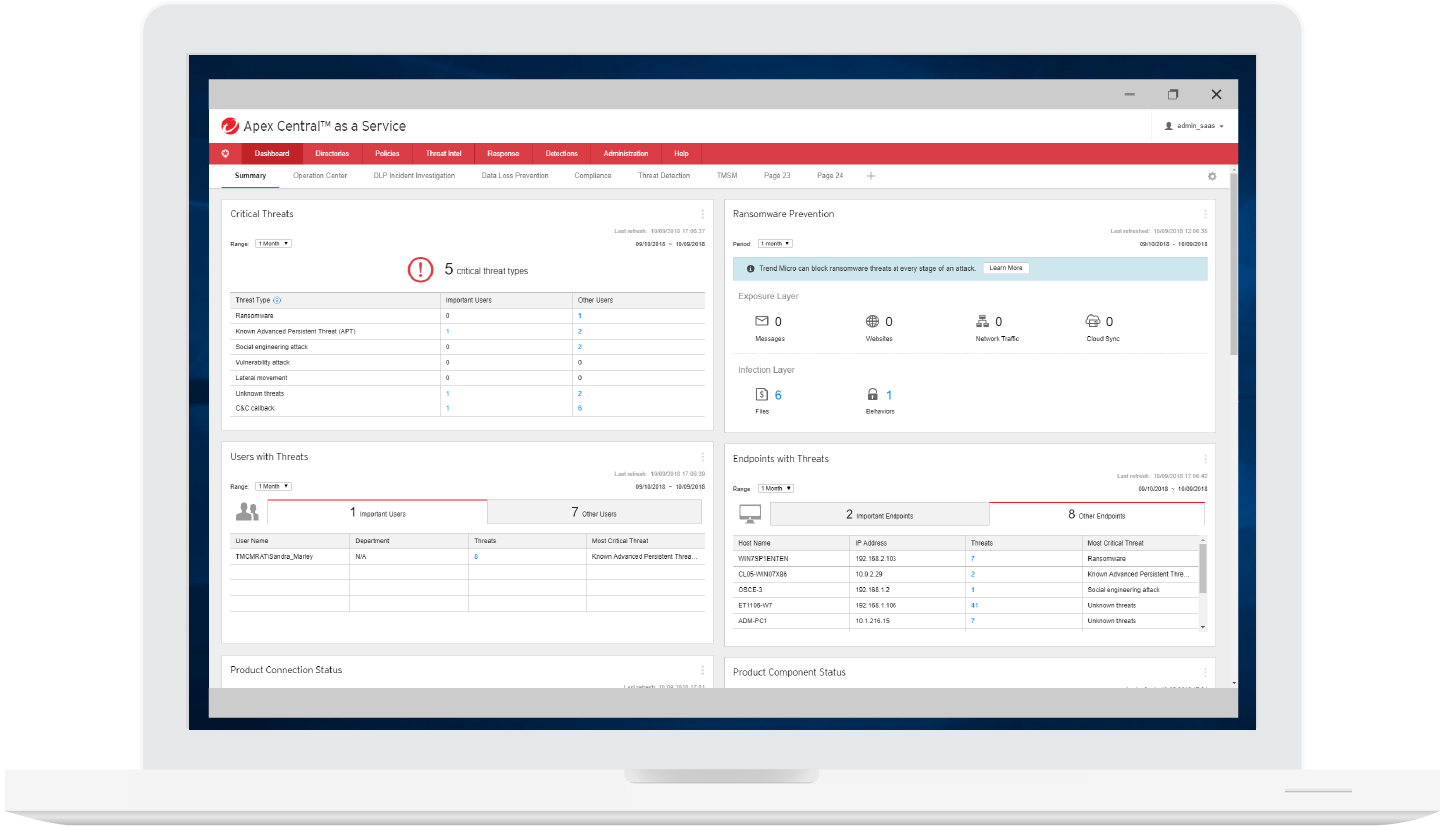1440x826 pixels.
Task: Open Critical Threats widget options menu
Action: [703, 214]
